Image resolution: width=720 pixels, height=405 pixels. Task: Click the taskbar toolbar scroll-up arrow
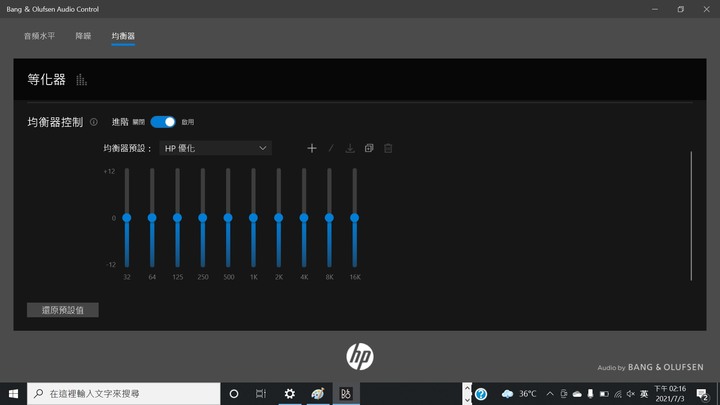tap(467, 388)
